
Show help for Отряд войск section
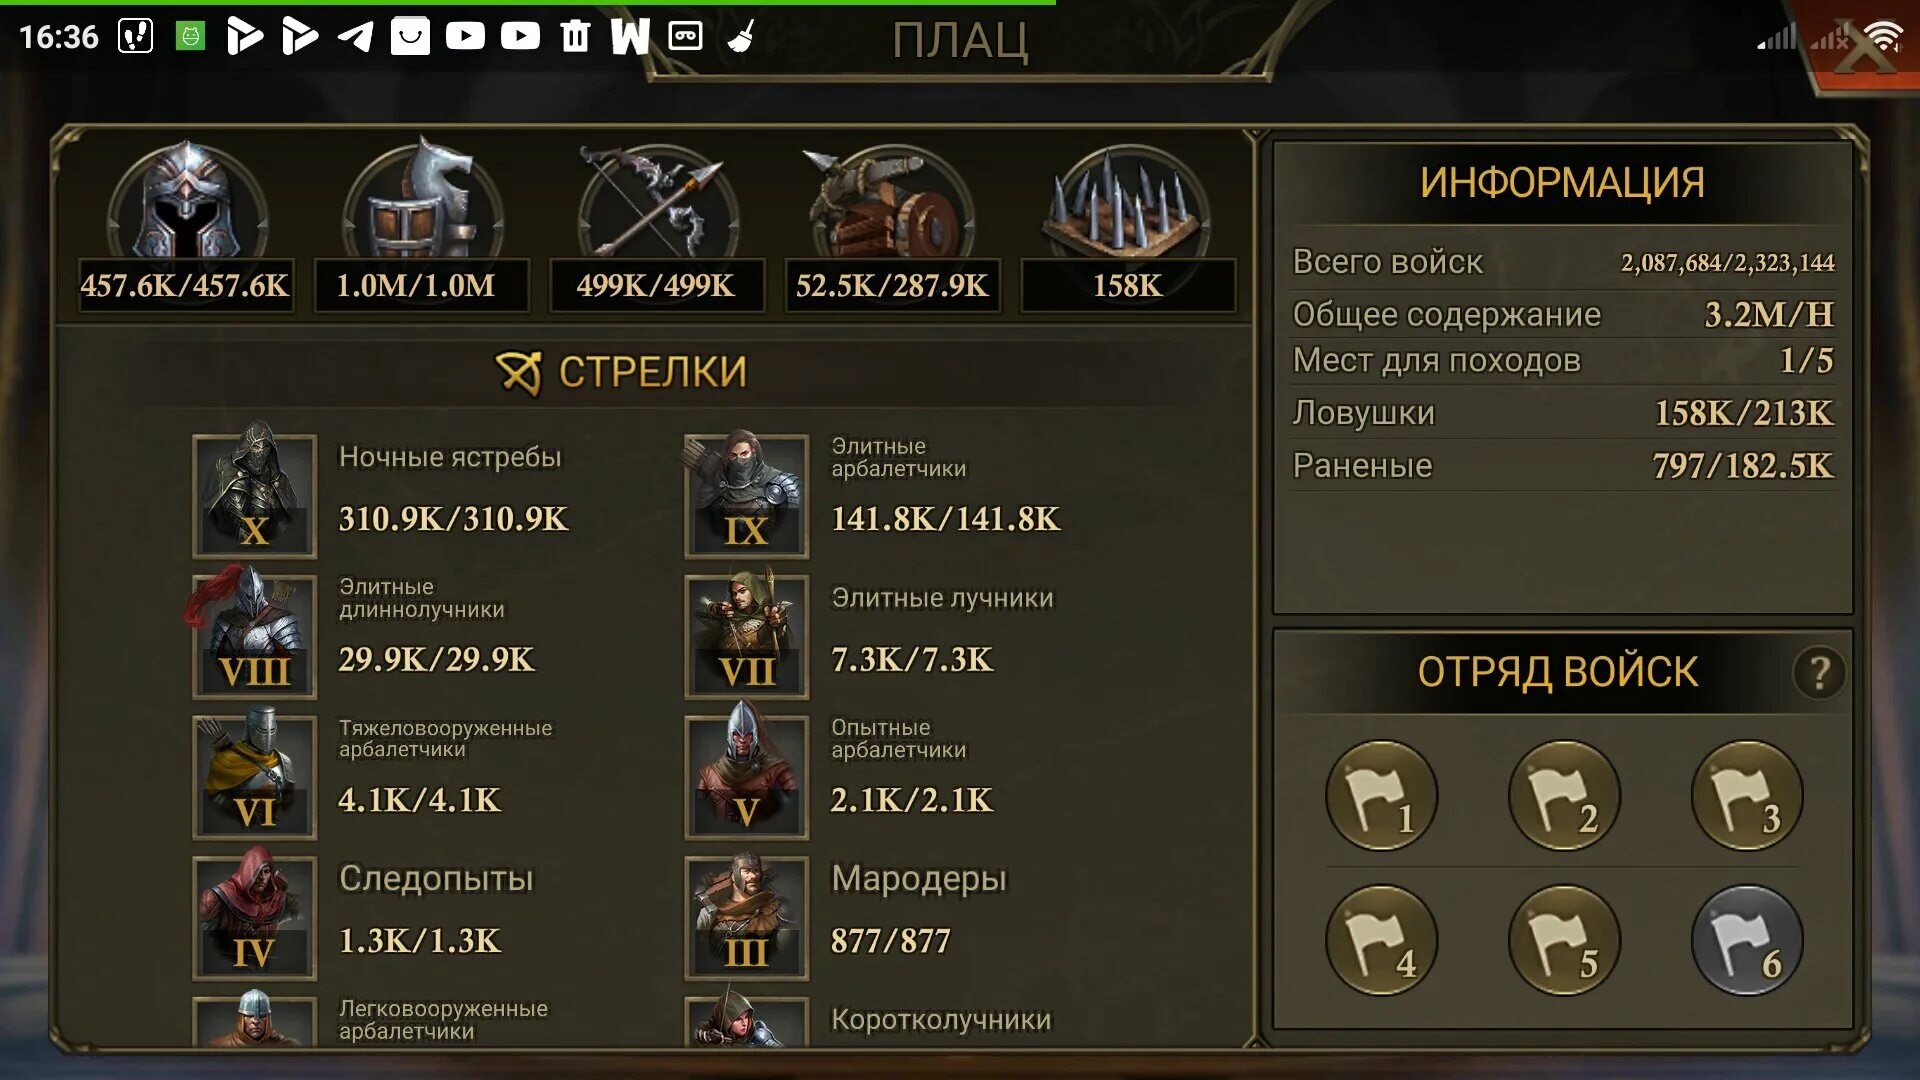tap(1819, 673)
